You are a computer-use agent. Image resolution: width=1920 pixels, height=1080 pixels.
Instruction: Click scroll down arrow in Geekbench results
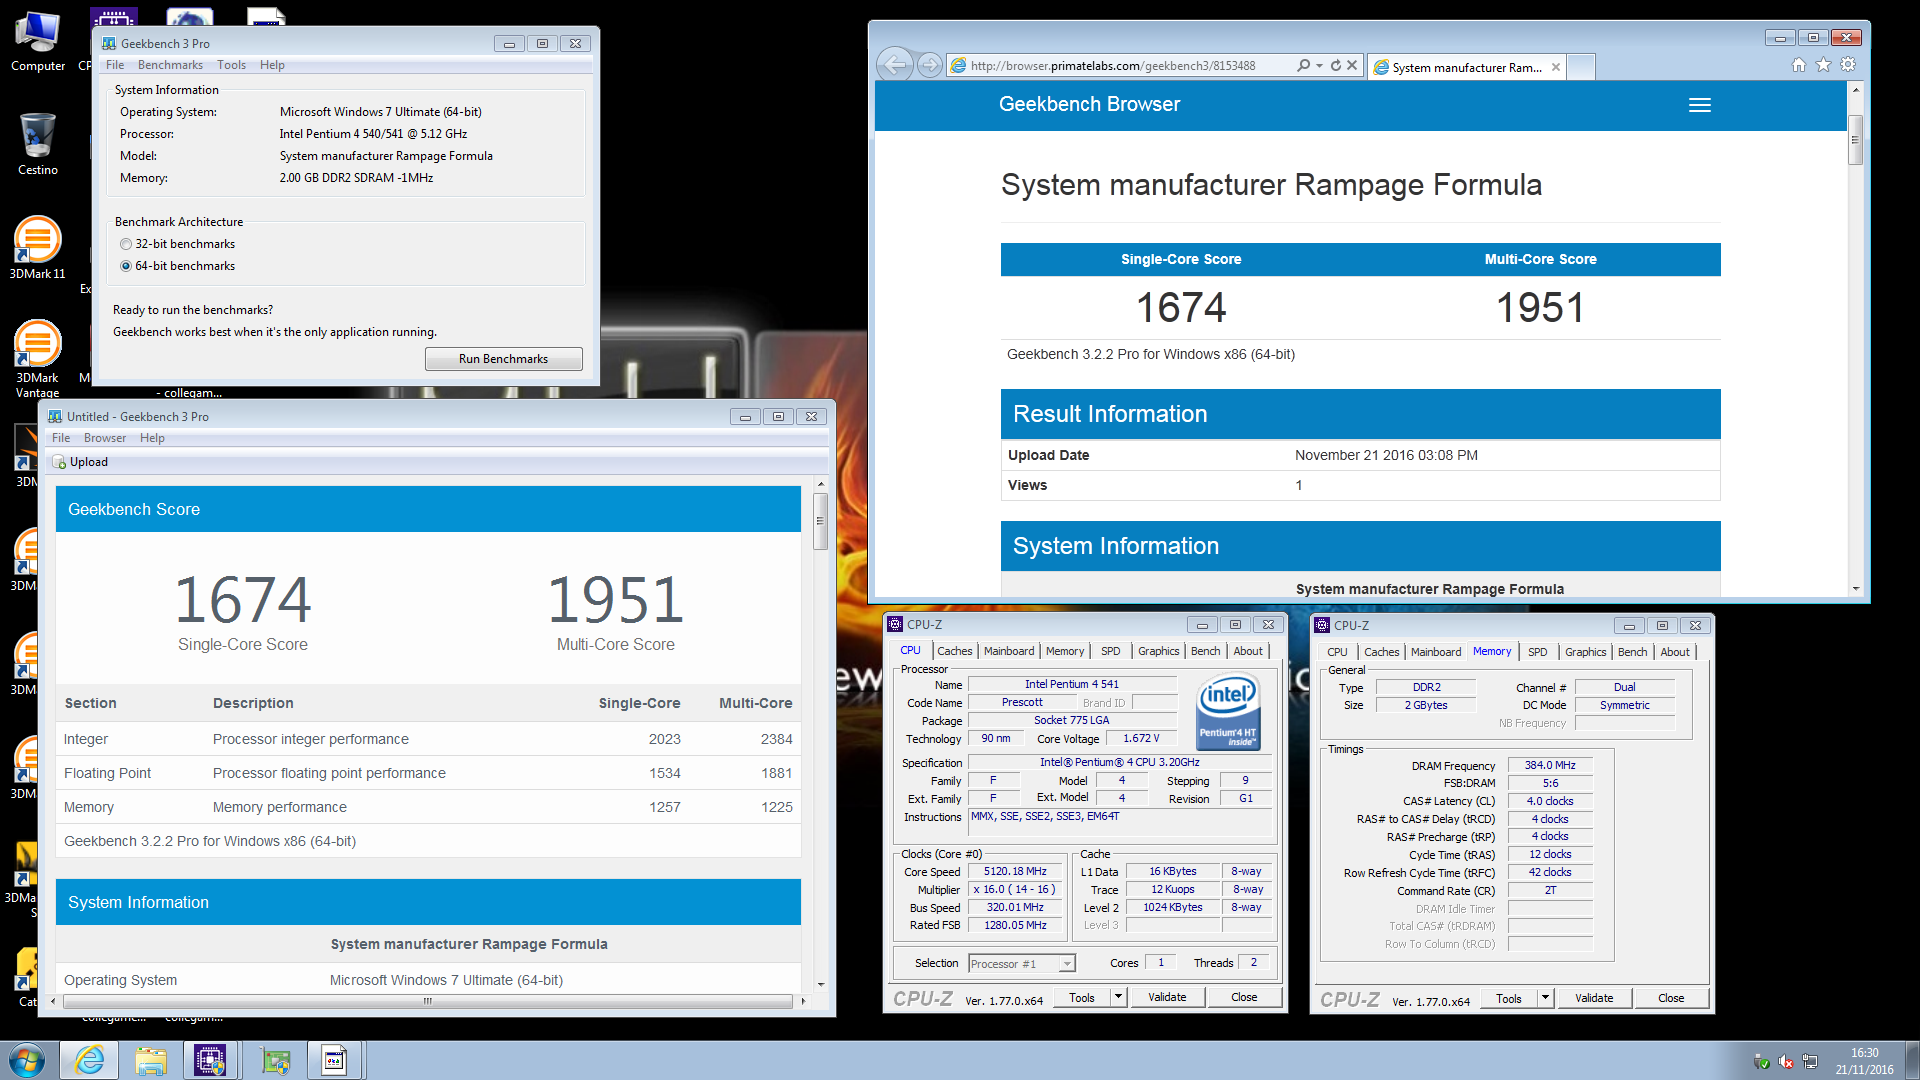point(820,985)
